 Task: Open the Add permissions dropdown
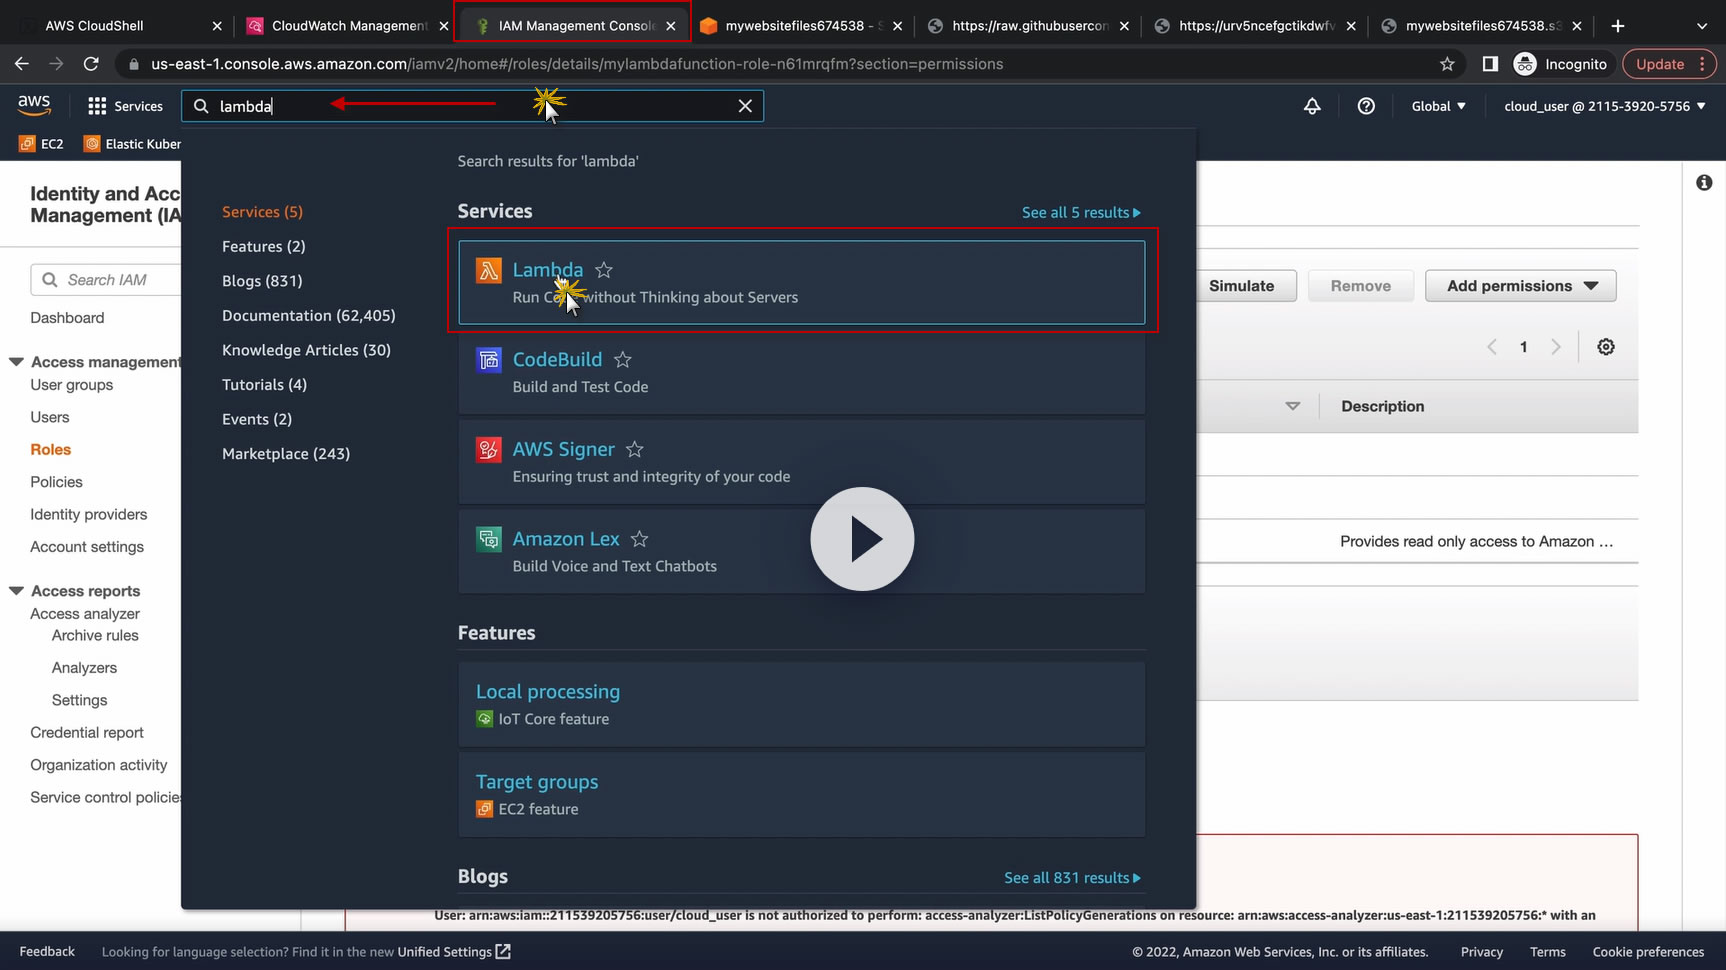pyautogui.click(x=1521, y=286)
